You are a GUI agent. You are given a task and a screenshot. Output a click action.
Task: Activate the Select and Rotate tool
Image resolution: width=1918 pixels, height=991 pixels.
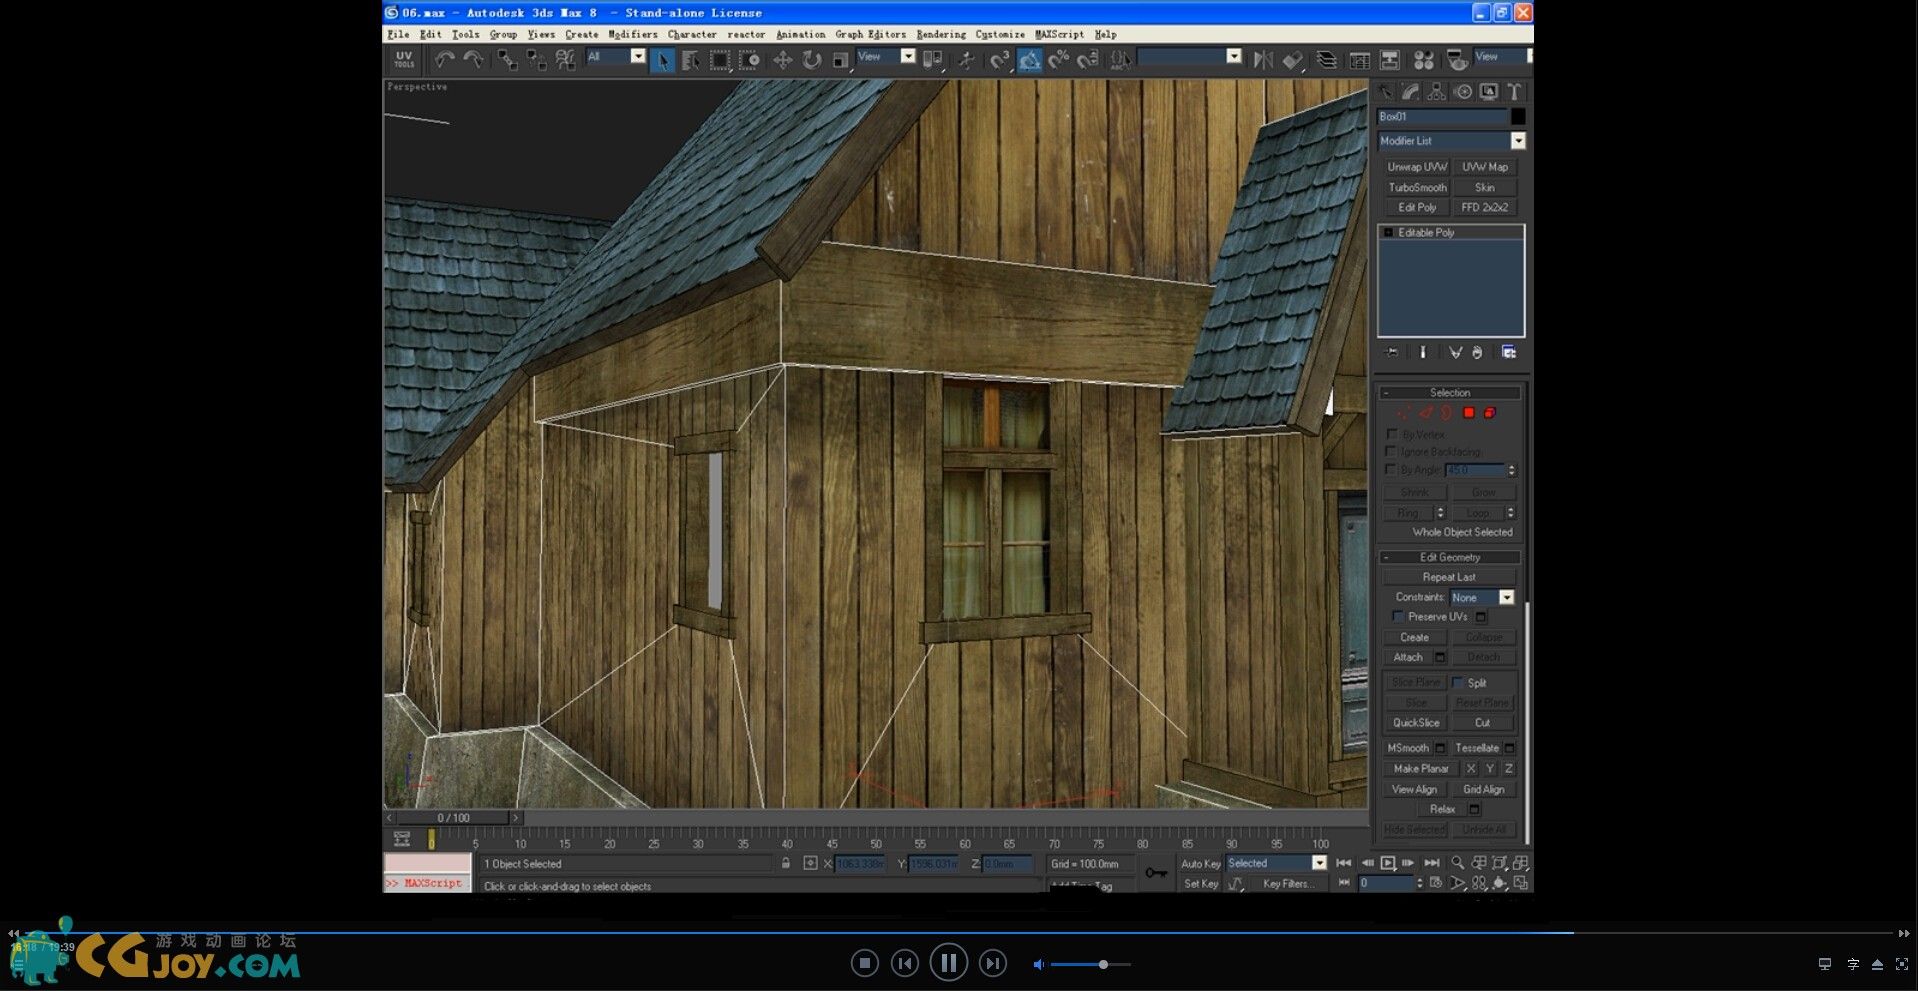812,60
